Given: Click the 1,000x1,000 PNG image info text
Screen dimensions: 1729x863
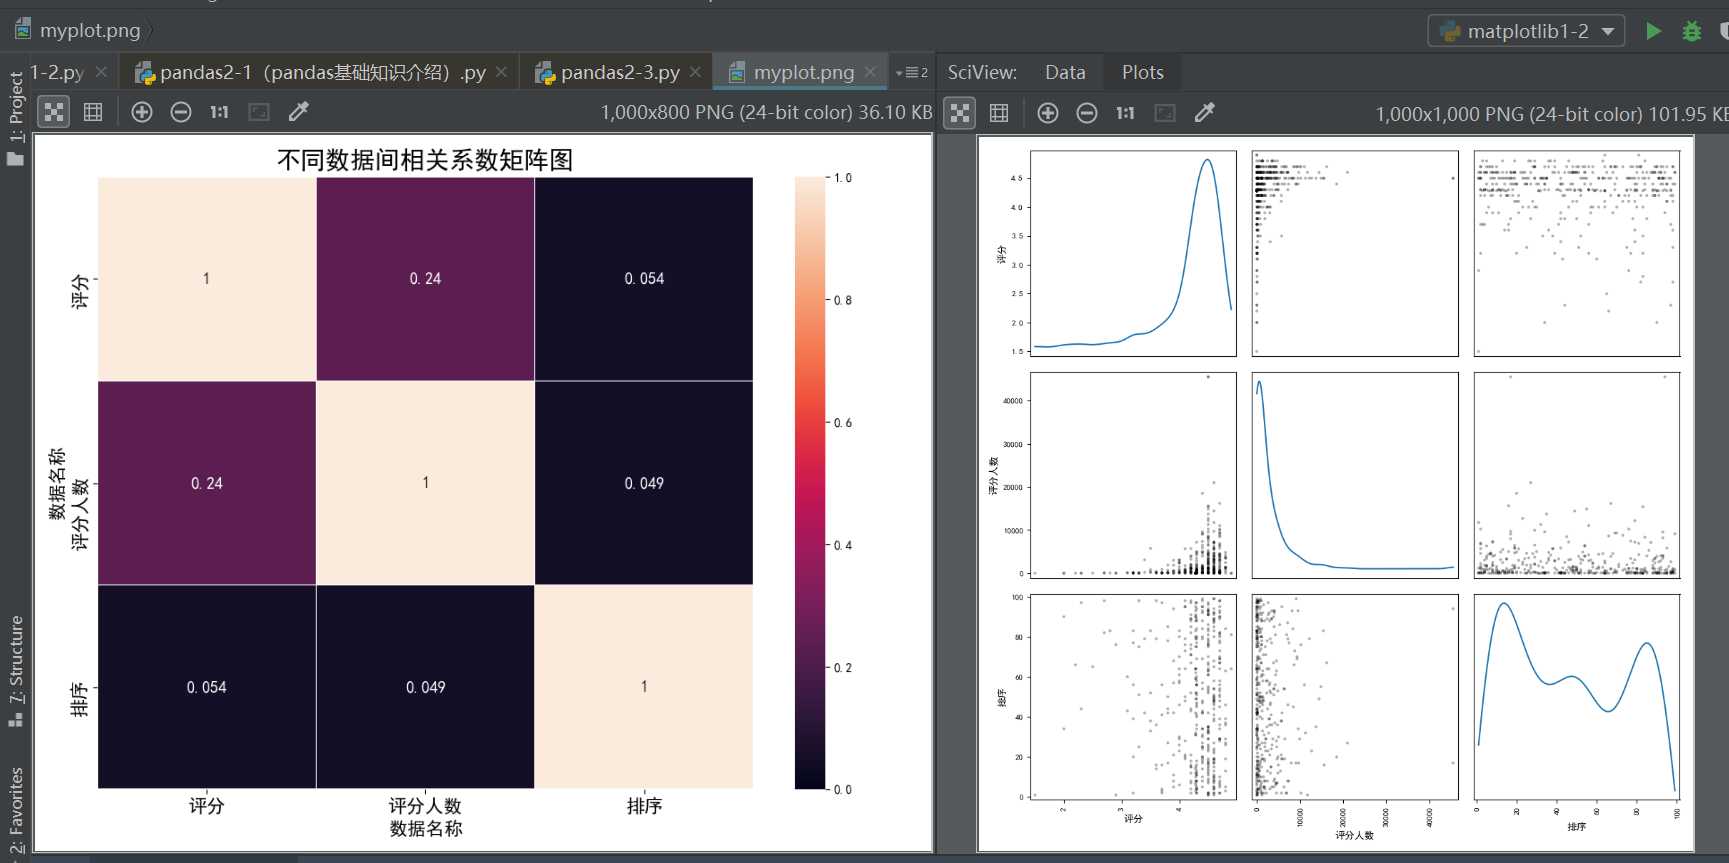Looking at the screenshot, I should tap(1552, 114).
